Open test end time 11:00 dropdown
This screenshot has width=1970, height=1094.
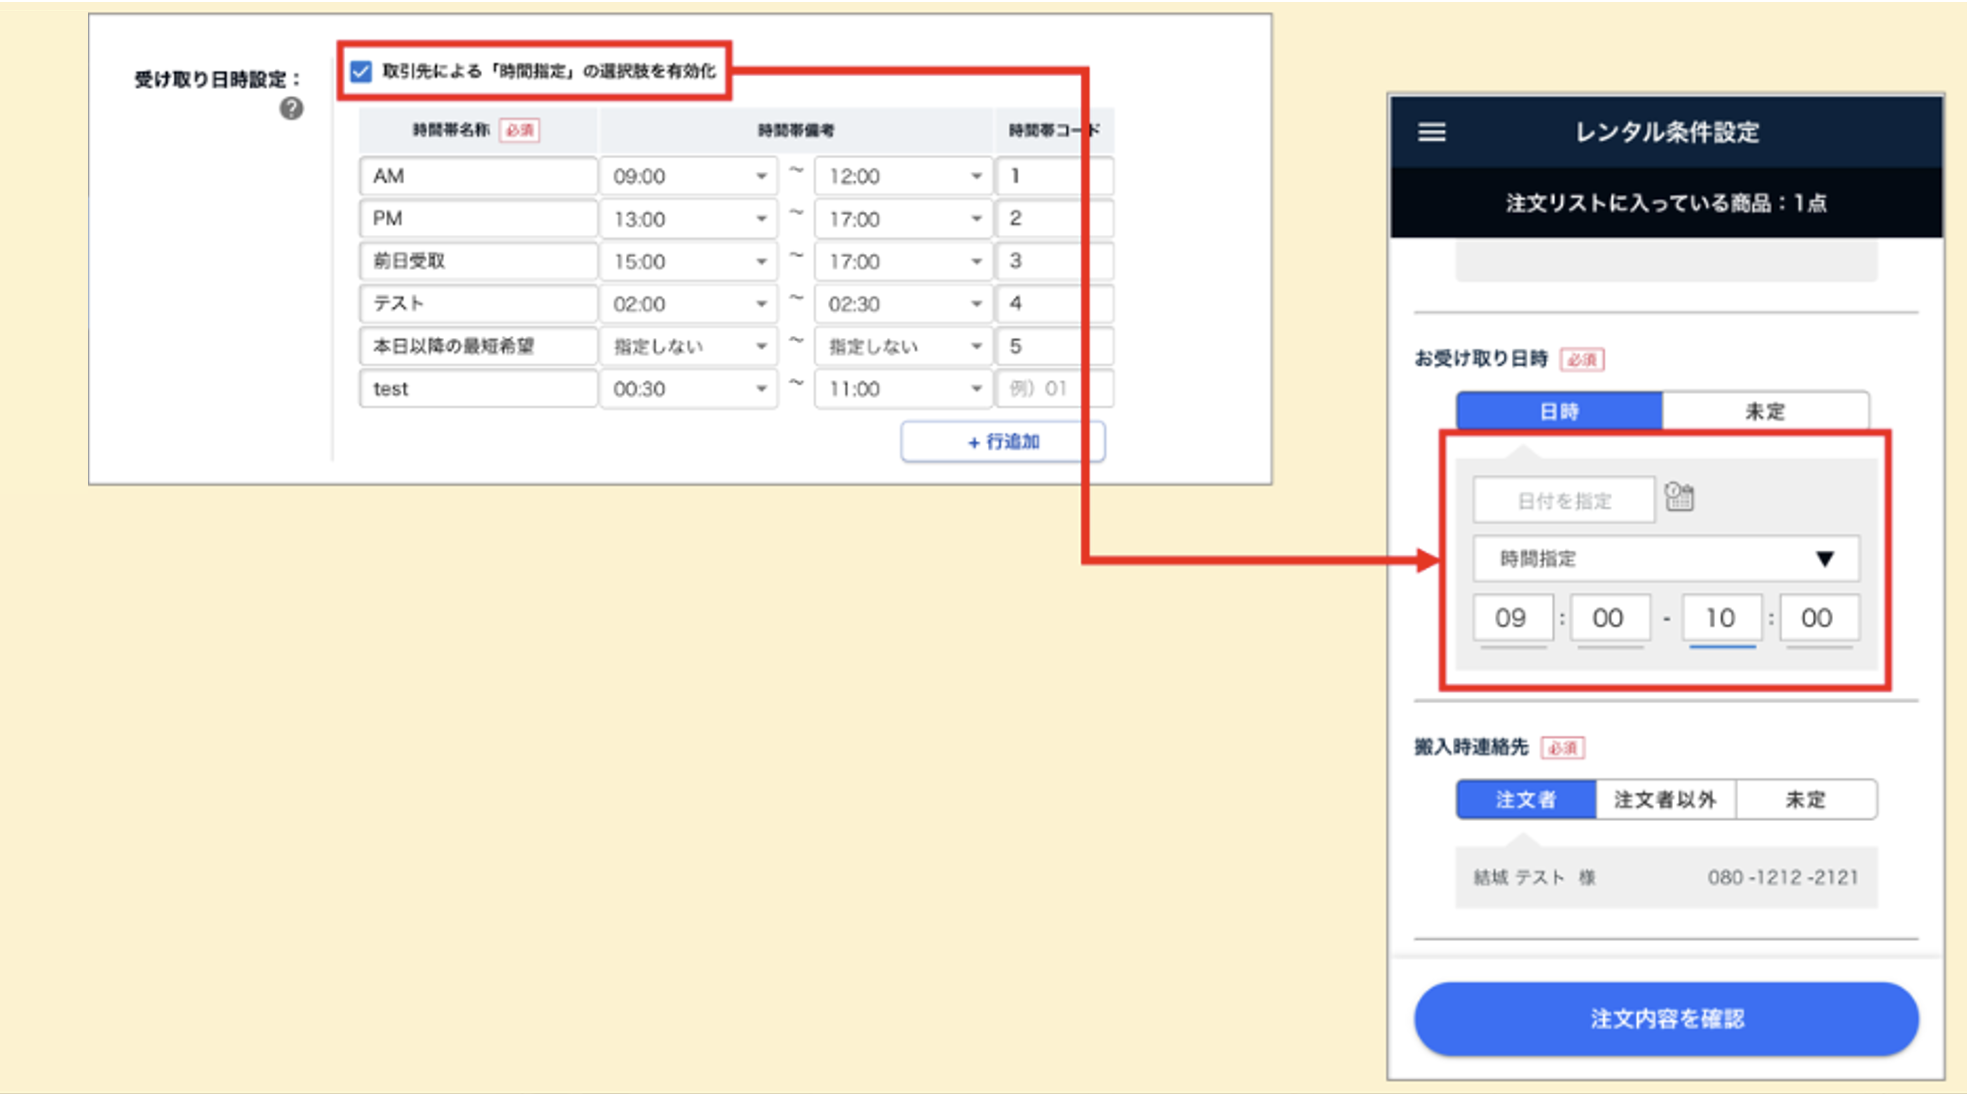pyautogui.click(x=903, y=389)
